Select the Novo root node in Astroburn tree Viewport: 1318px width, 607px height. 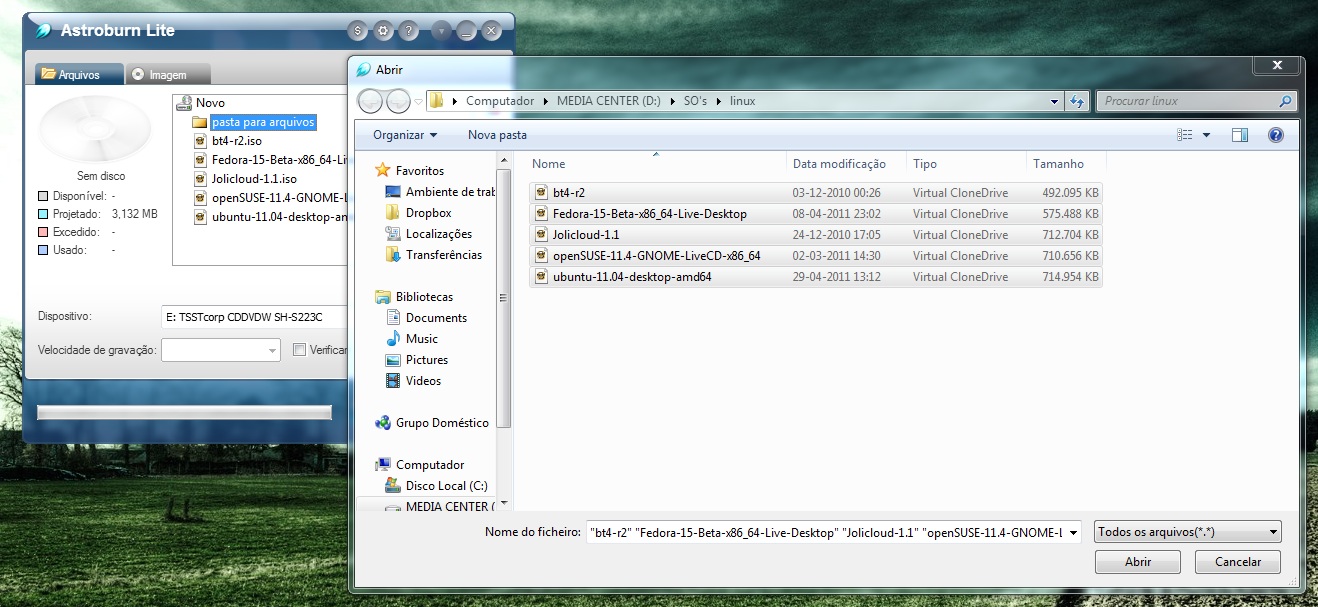tap(210, 103)
